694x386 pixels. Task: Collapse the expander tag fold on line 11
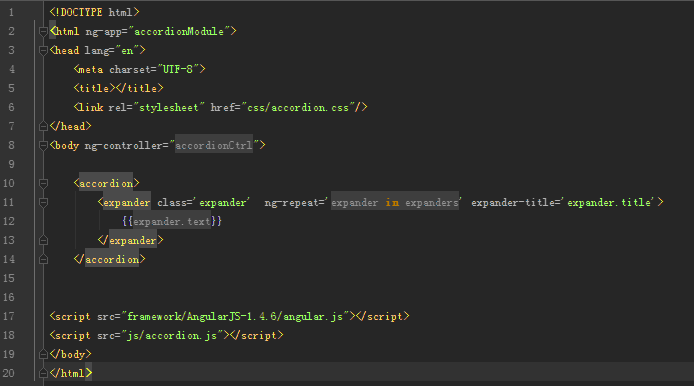pos(43,202)
